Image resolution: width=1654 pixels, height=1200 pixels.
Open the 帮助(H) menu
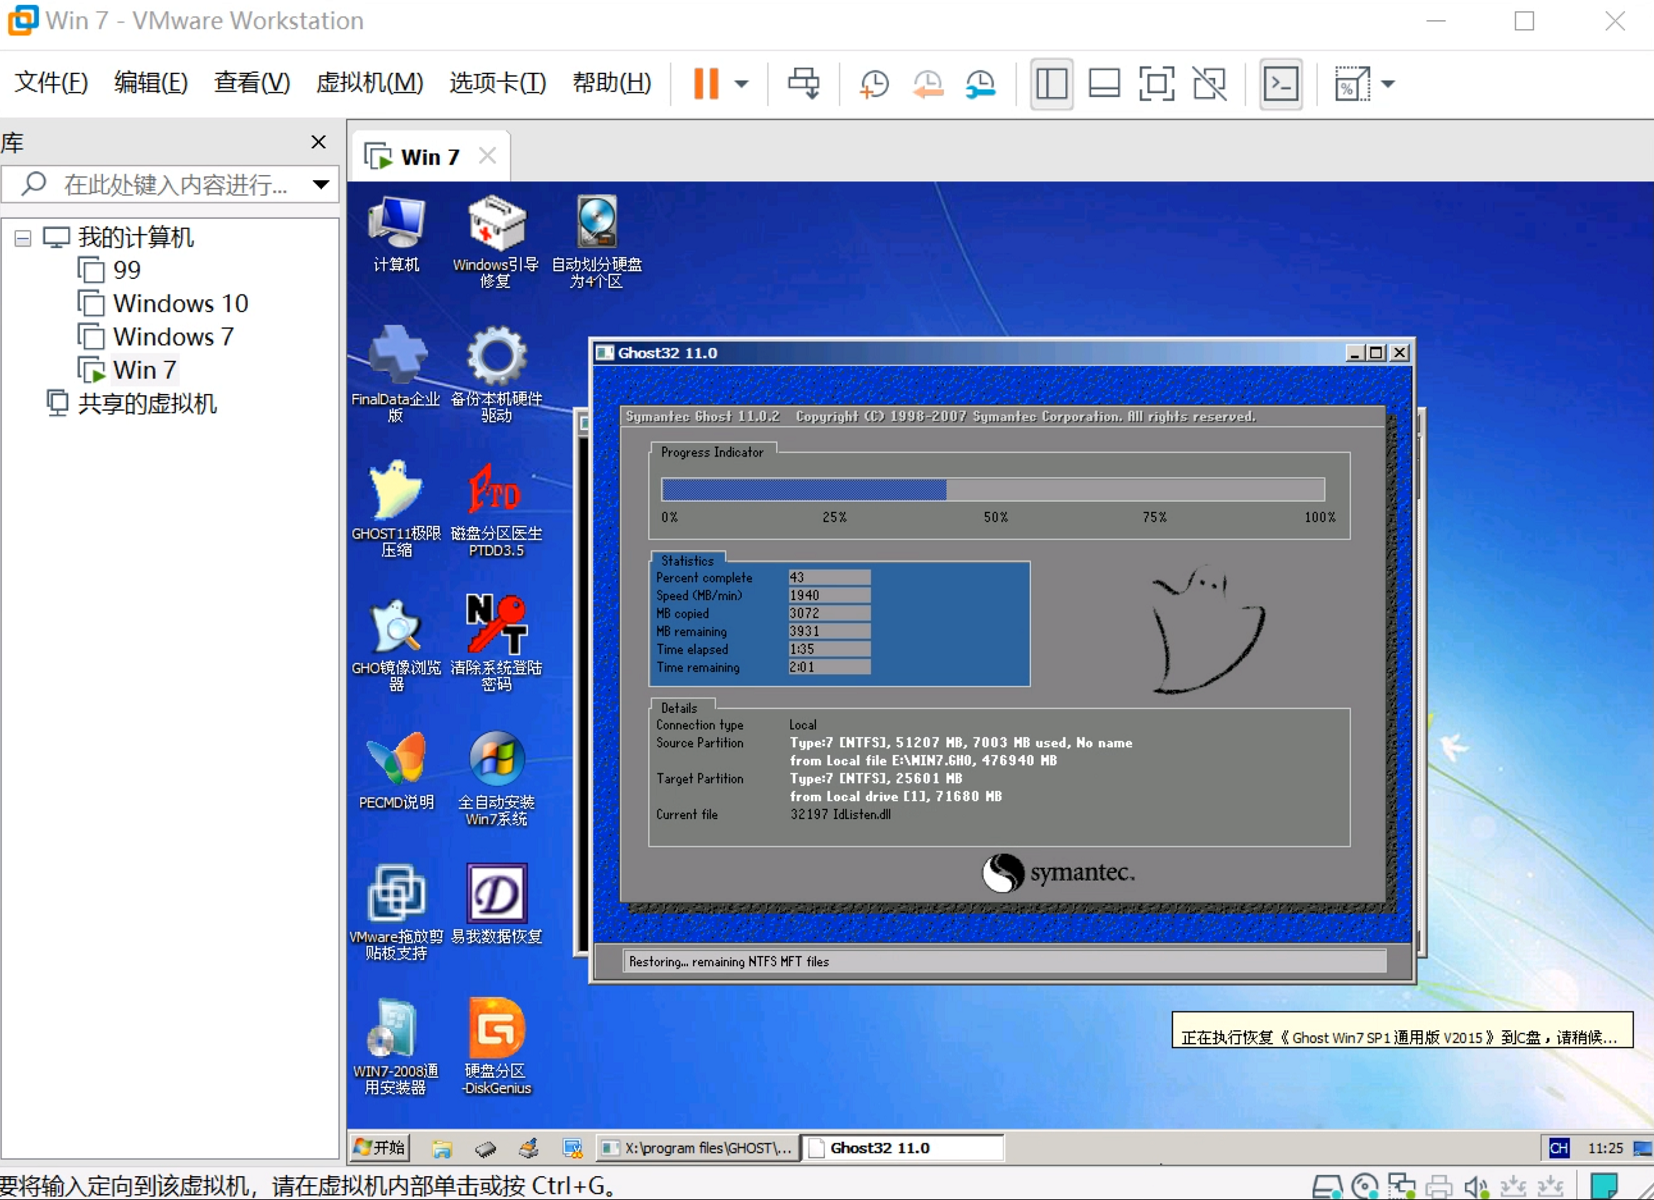pos(611,83)
